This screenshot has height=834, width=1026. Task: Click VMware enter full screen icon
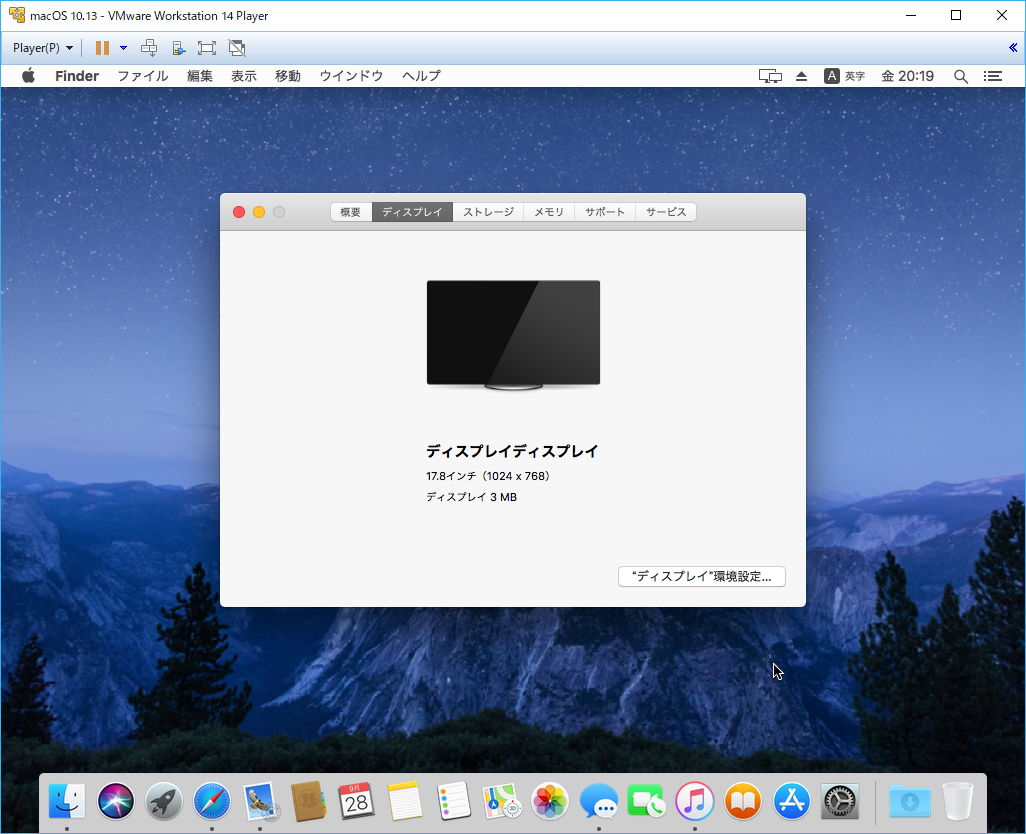click(207, 48)
